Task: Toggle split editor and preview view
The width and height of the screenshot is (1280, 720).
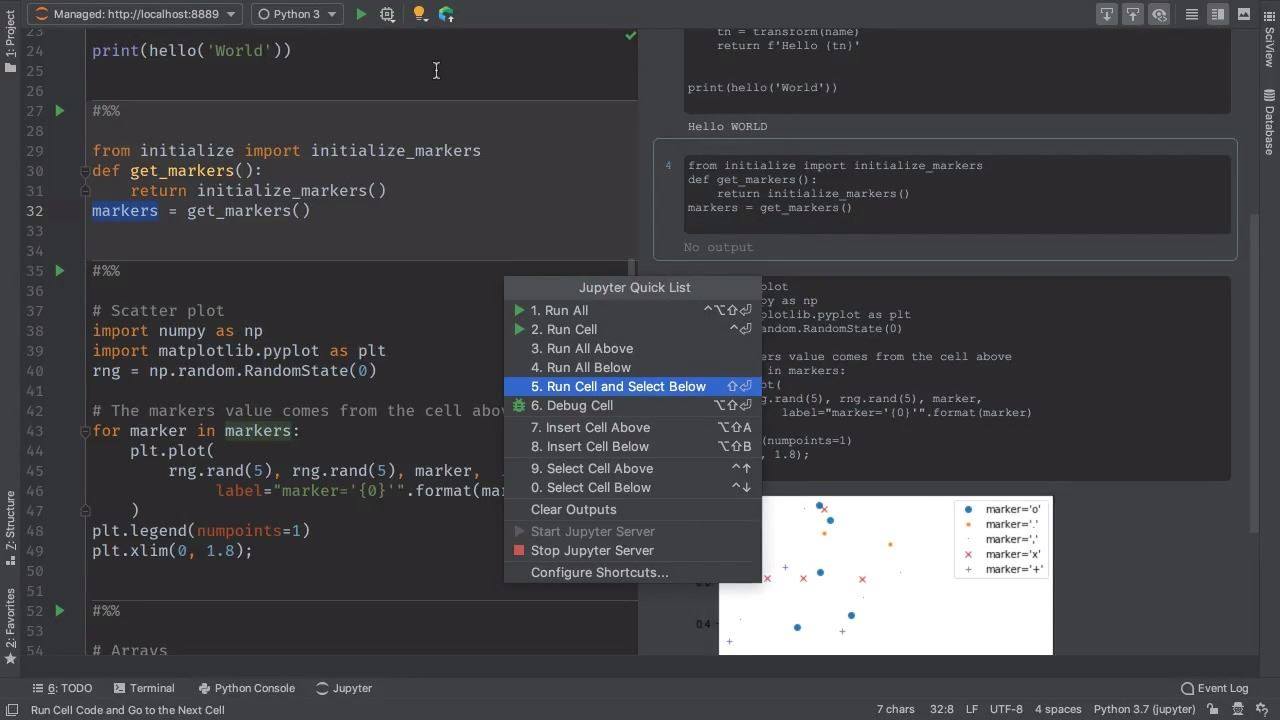Action: pos(1218,14)
